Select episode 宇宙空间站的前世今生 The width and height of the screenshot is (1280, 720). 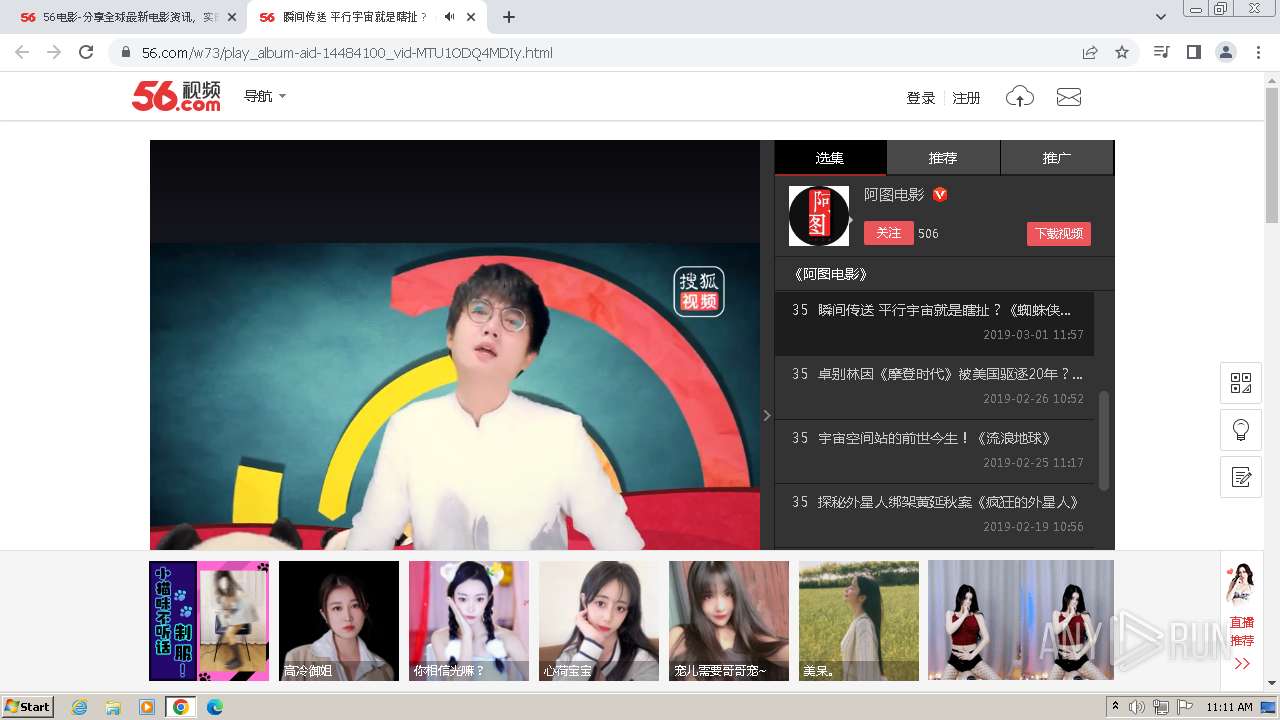point(934,450)
